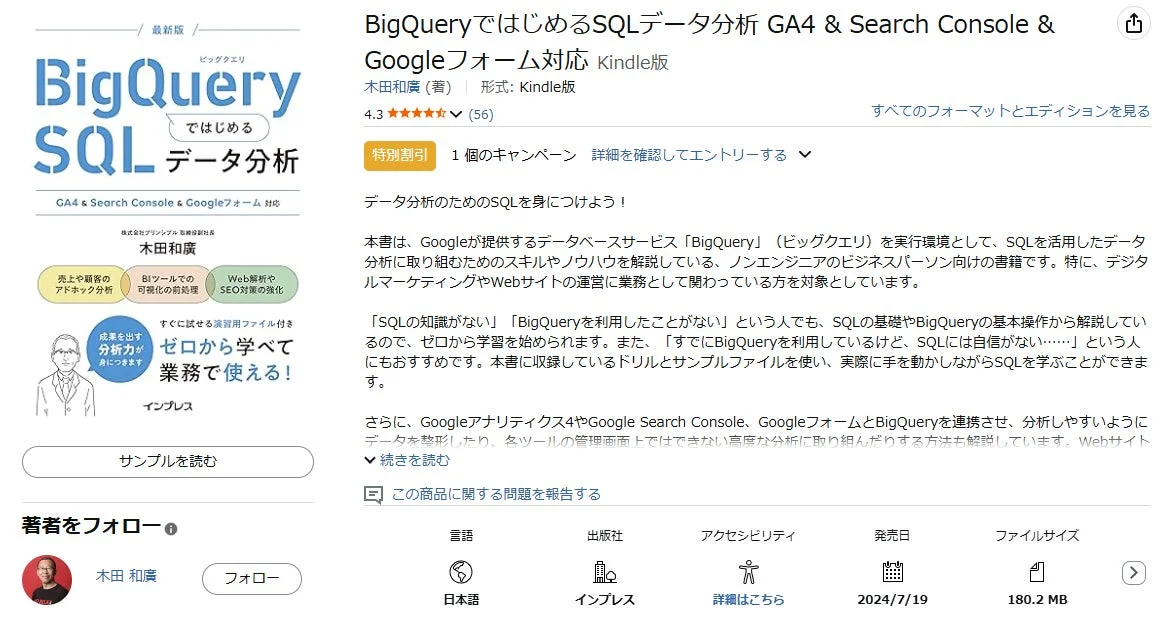Open すべてのフォーマットとエディションを見る link
The image size is (1163, 623).
[1009, 112]
